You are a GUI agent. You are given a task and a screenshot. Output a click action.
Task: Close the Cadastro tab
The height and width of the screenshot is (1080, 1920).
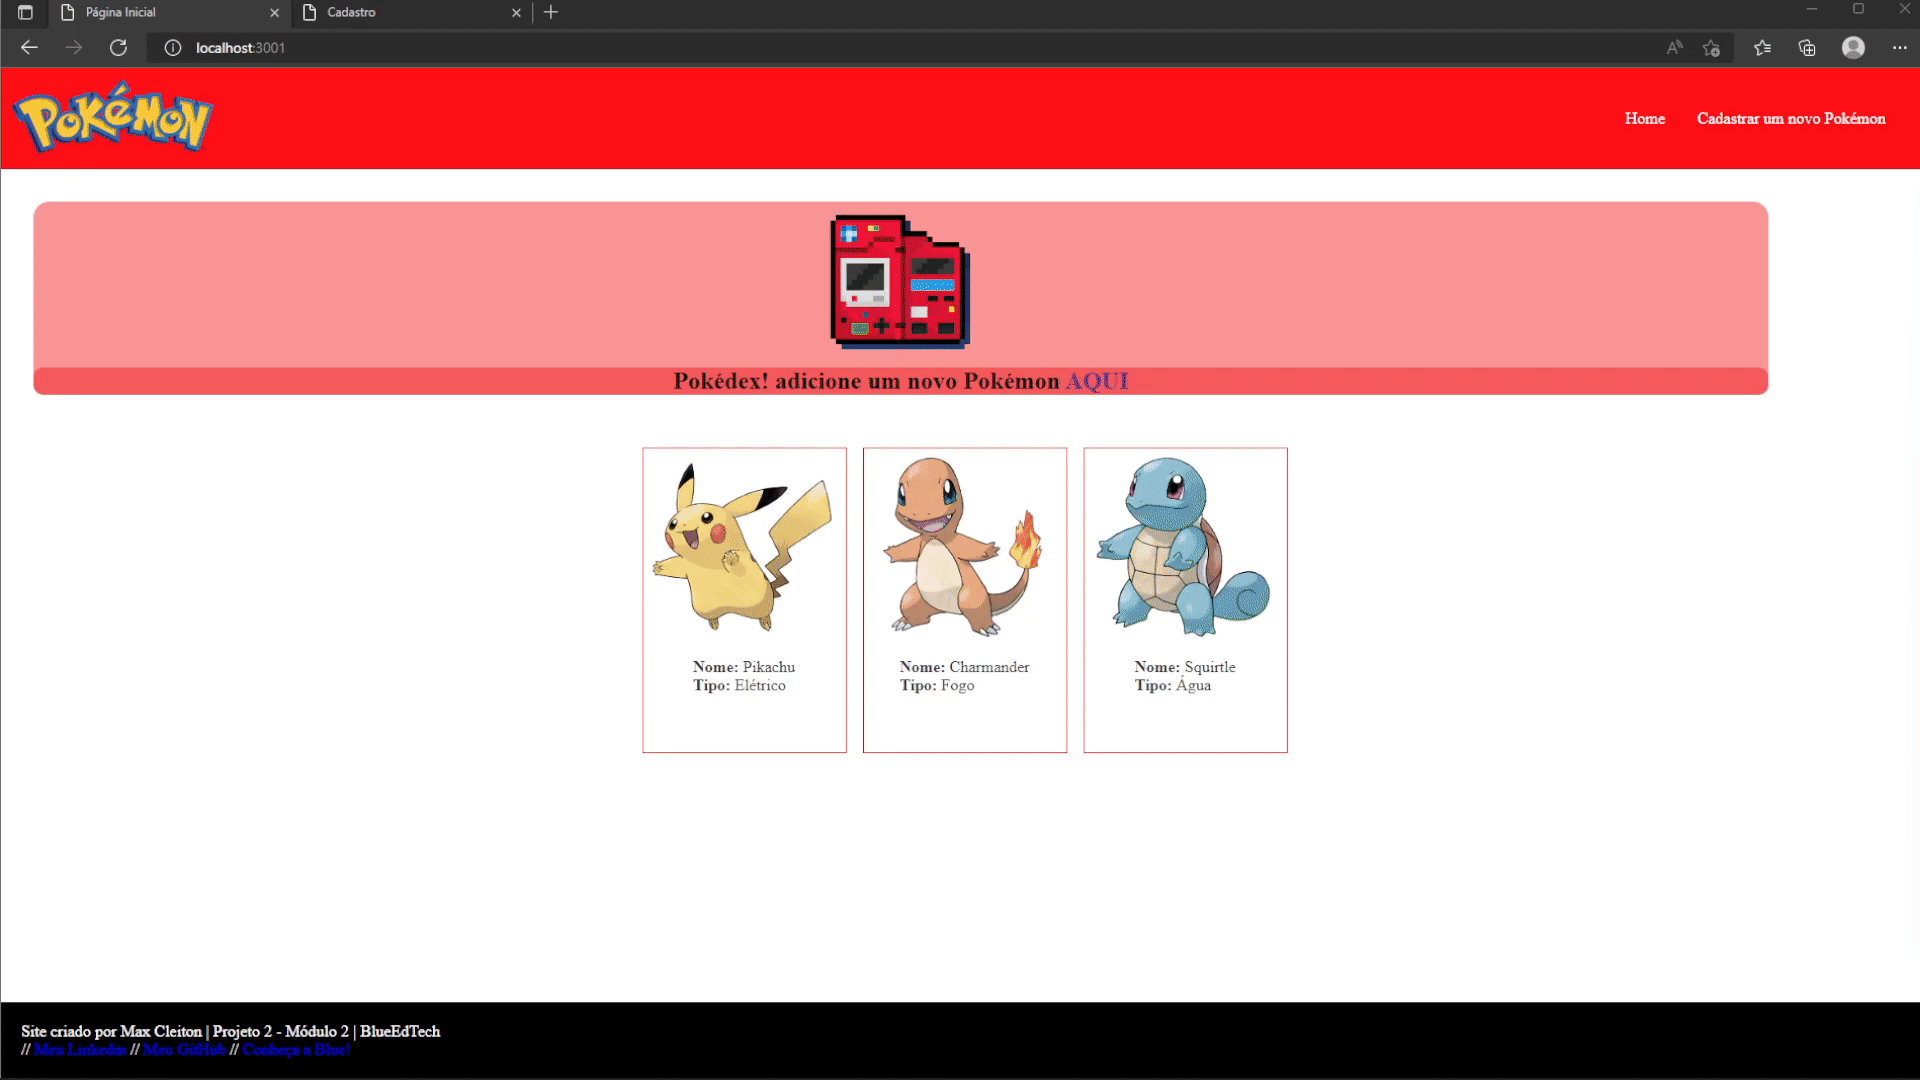click(x=516, y=13)
